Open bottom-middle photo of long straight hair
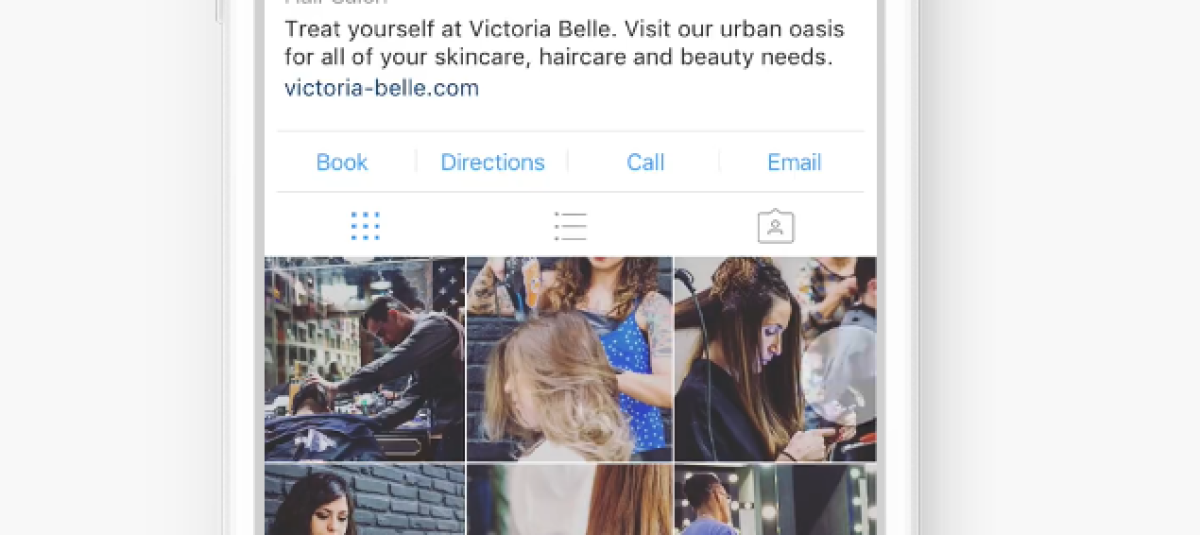The width and height of the screenshot is (1200, 535). point(570,499)
